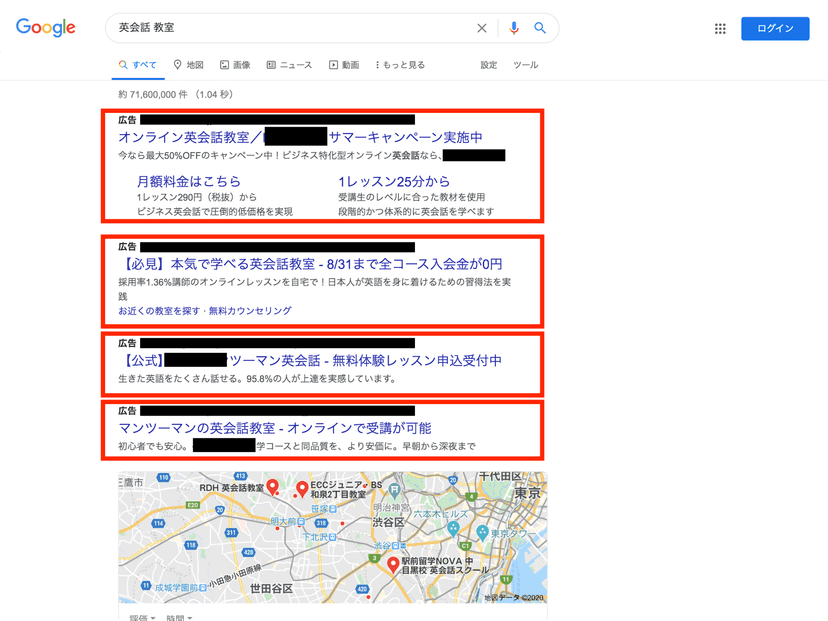Open the Google apps grid icon
Viewport: 828px width, 621px height.
tap(720, 29)
